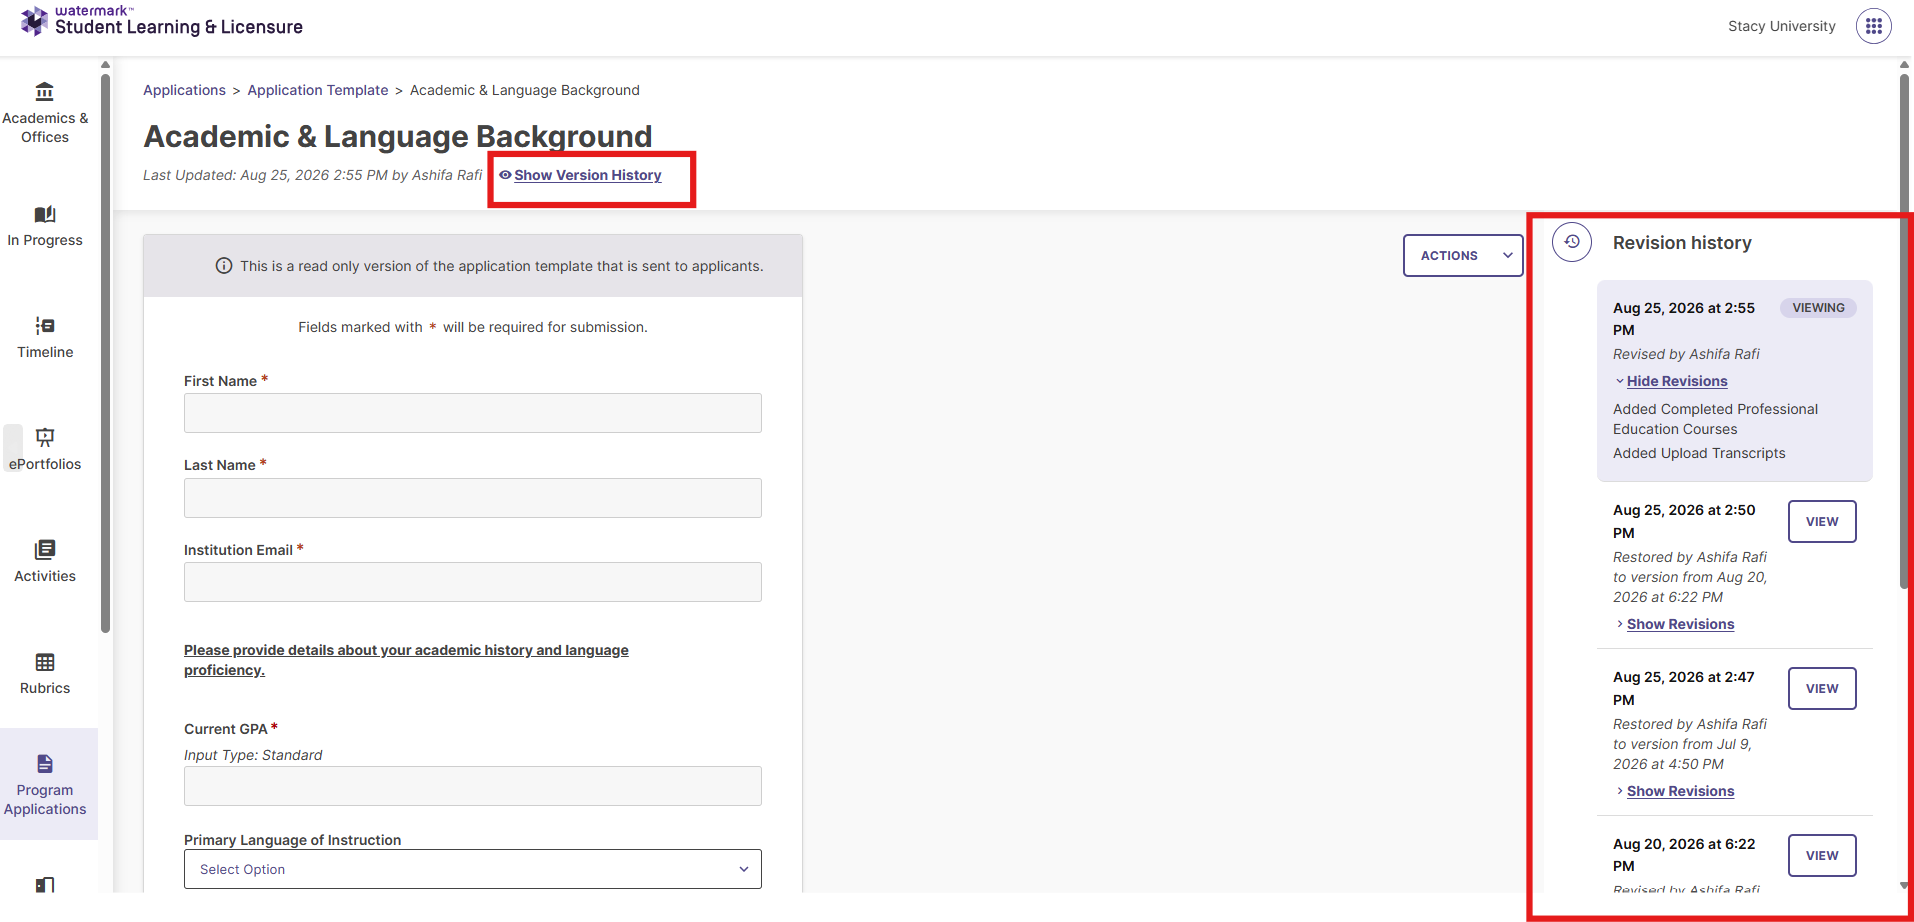This screenshot has height=922, width=1914.
Task: Click the Stacy University account name
Action: coord(1782,26)
